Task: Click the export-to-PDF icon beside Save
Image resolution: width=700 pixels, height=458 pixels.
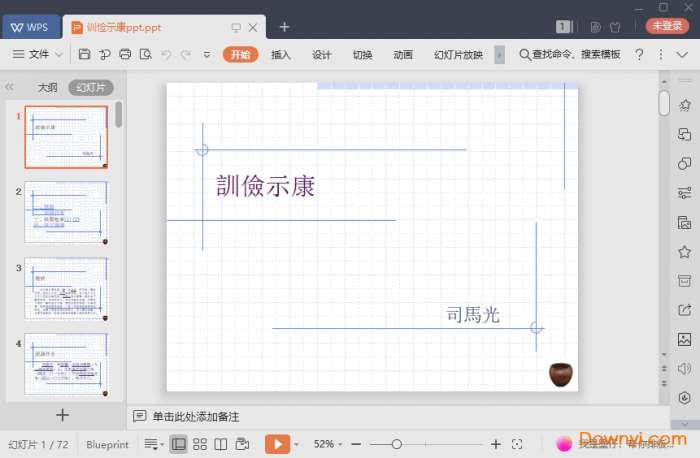Action: coord(104,54)
